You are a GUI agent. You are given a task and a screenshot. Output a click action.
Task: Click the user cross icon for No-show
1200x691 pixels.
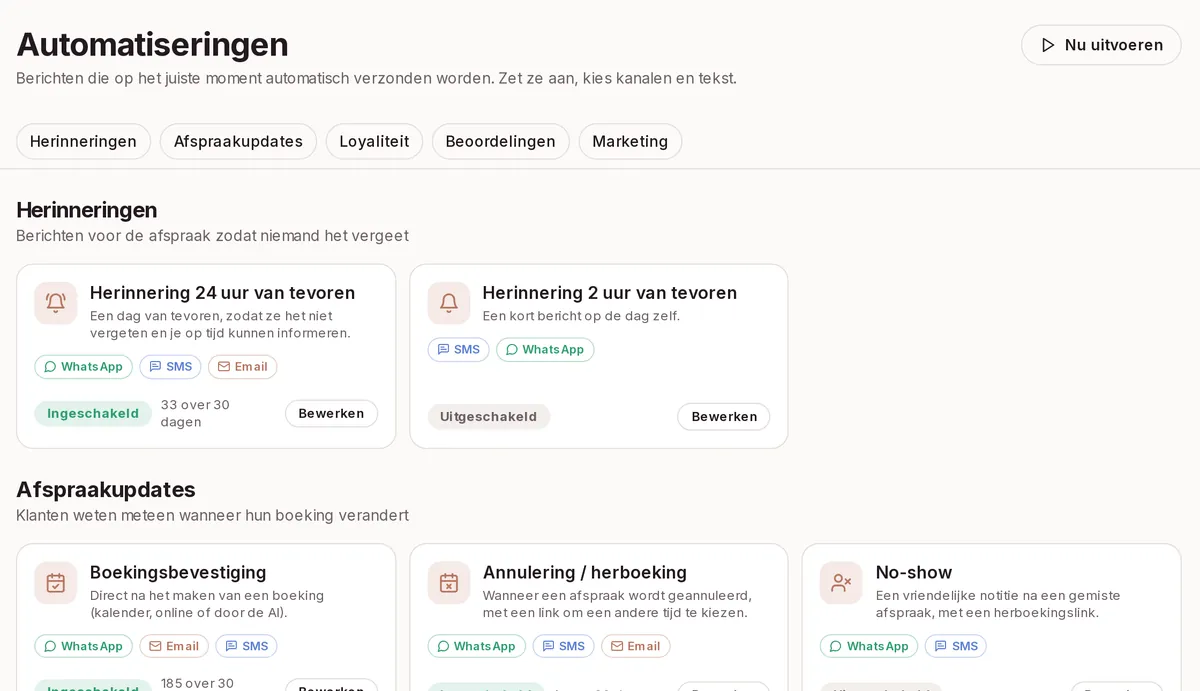coord(841,583)
